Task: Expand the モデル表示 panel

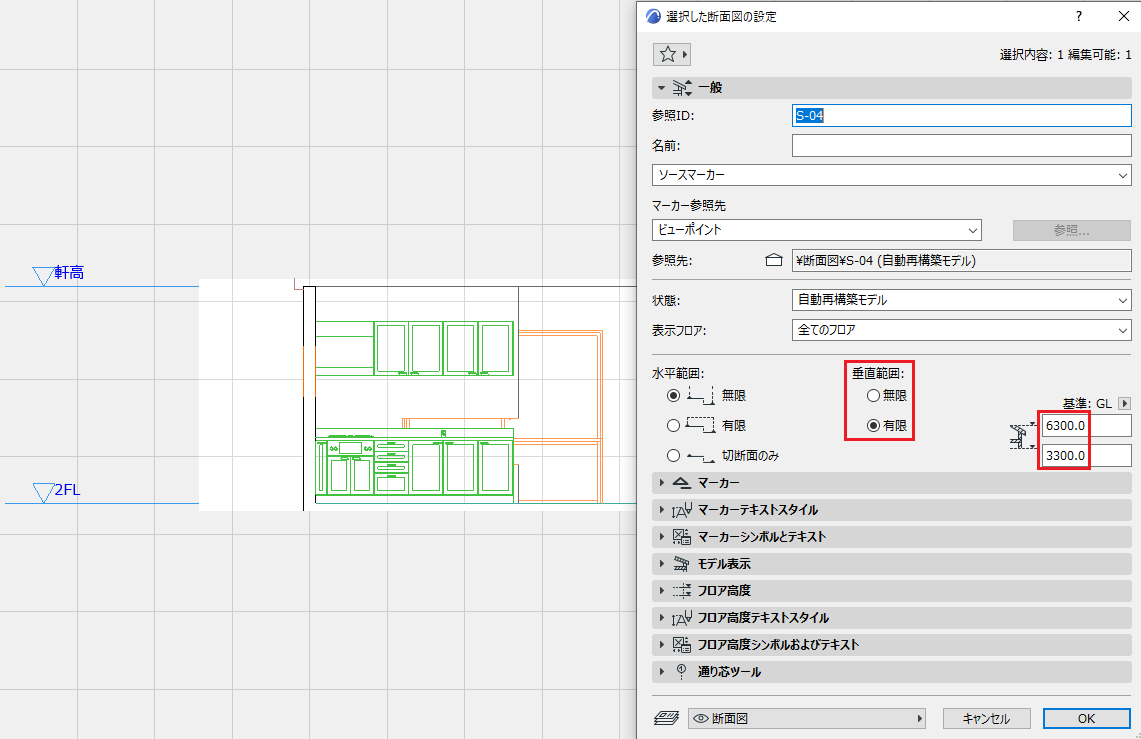Action: (661, 564)
